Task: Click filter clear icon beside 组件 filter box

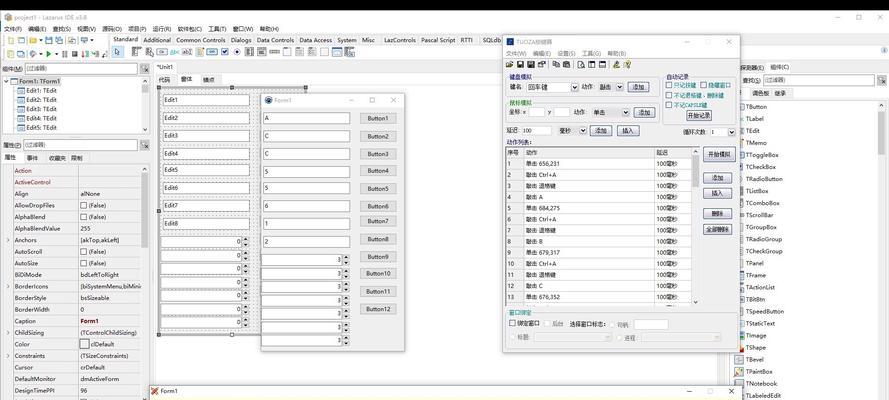Action: pos(145,69)
